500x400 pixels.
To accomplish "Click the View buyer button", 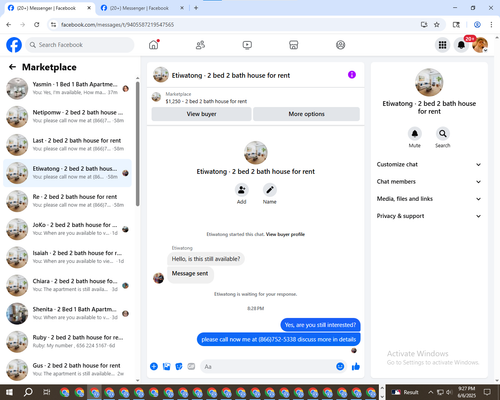I will 201,114.
